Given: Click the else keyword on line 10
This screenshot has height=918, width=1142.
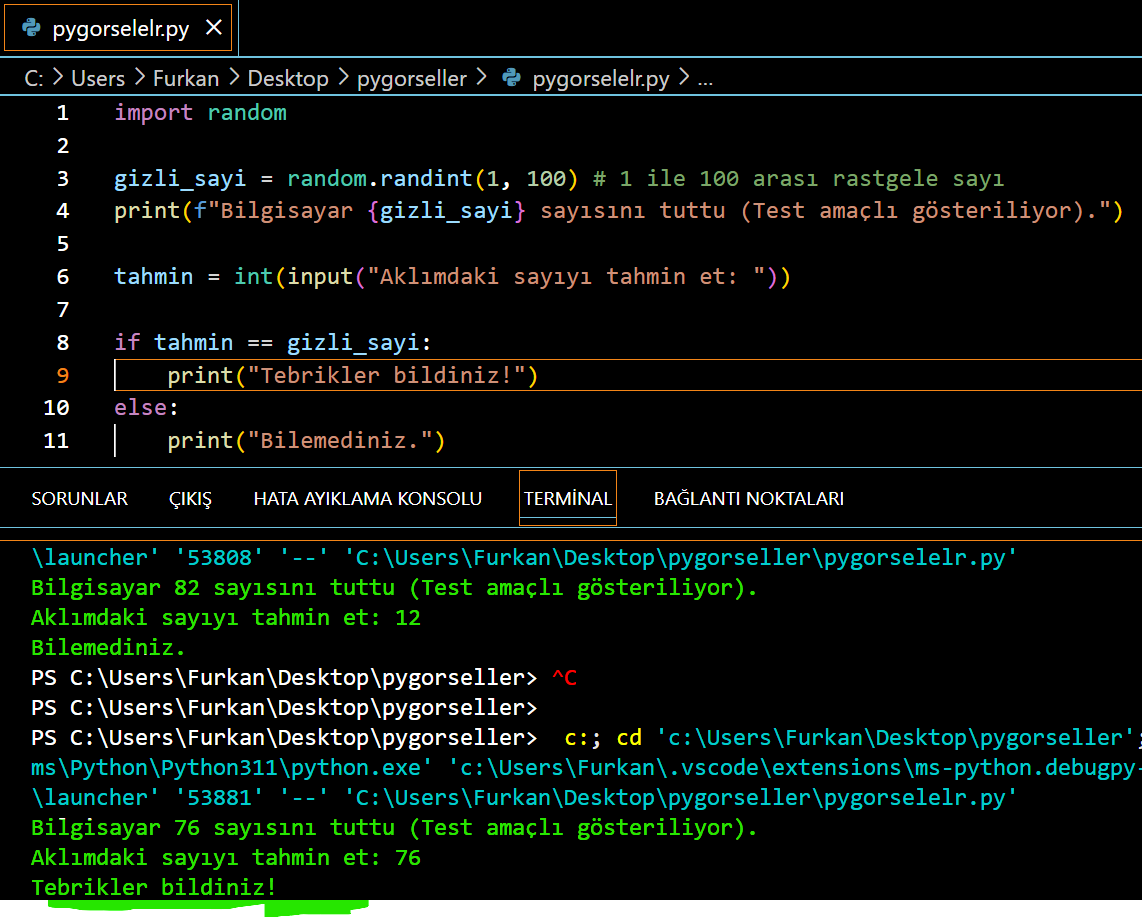Looking at the screenshot, I should (x=140, y=408).
